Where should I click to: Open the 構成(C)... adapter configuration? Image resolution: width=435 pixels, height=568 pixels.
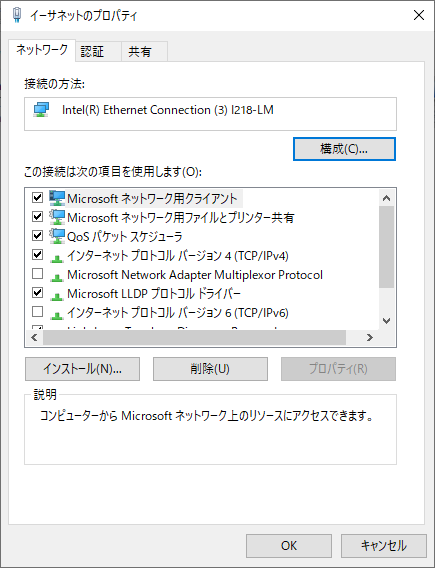tap(344, 149)
